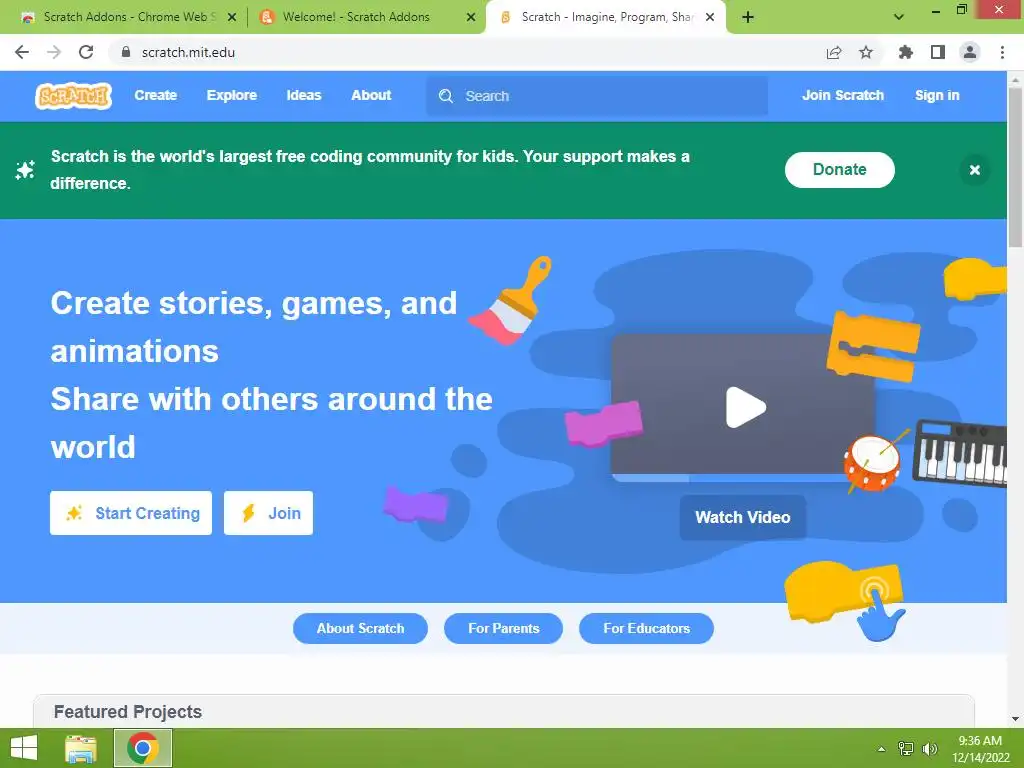Open the For Parents page

pyautogui.click(x=504, y=628)
